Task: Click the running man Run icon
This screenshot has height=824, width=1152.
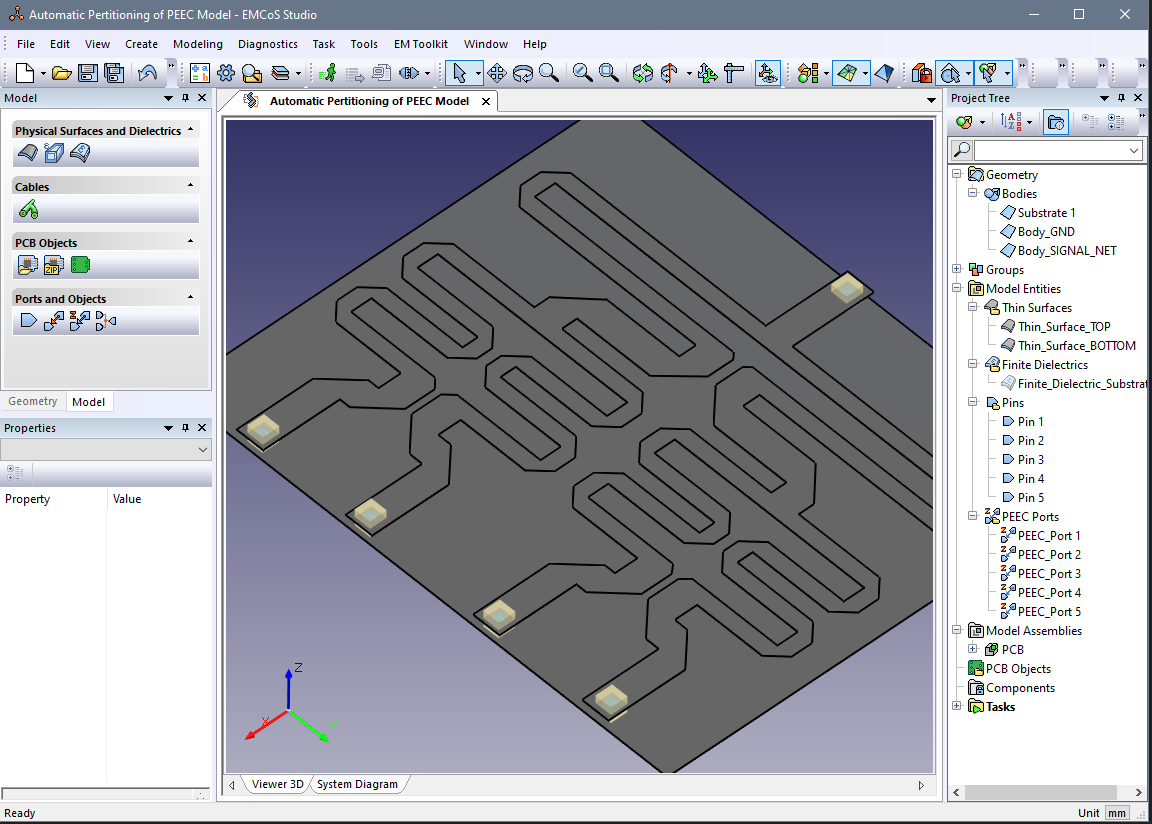Action: pos(327,73)
